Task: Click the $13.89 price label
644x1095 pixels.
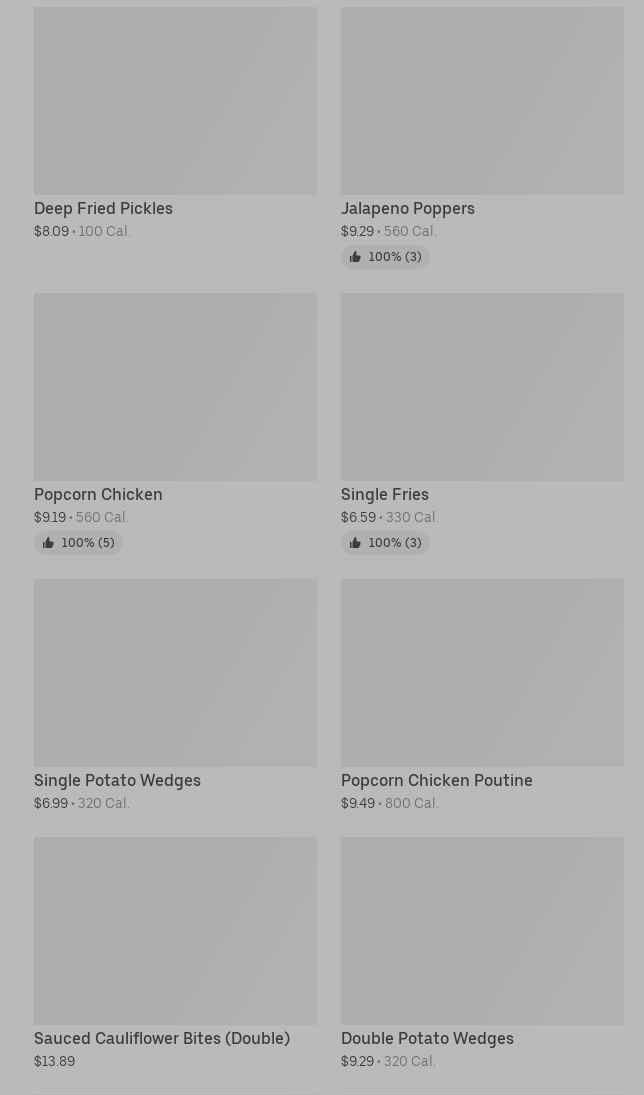Action: (55, 1062)
